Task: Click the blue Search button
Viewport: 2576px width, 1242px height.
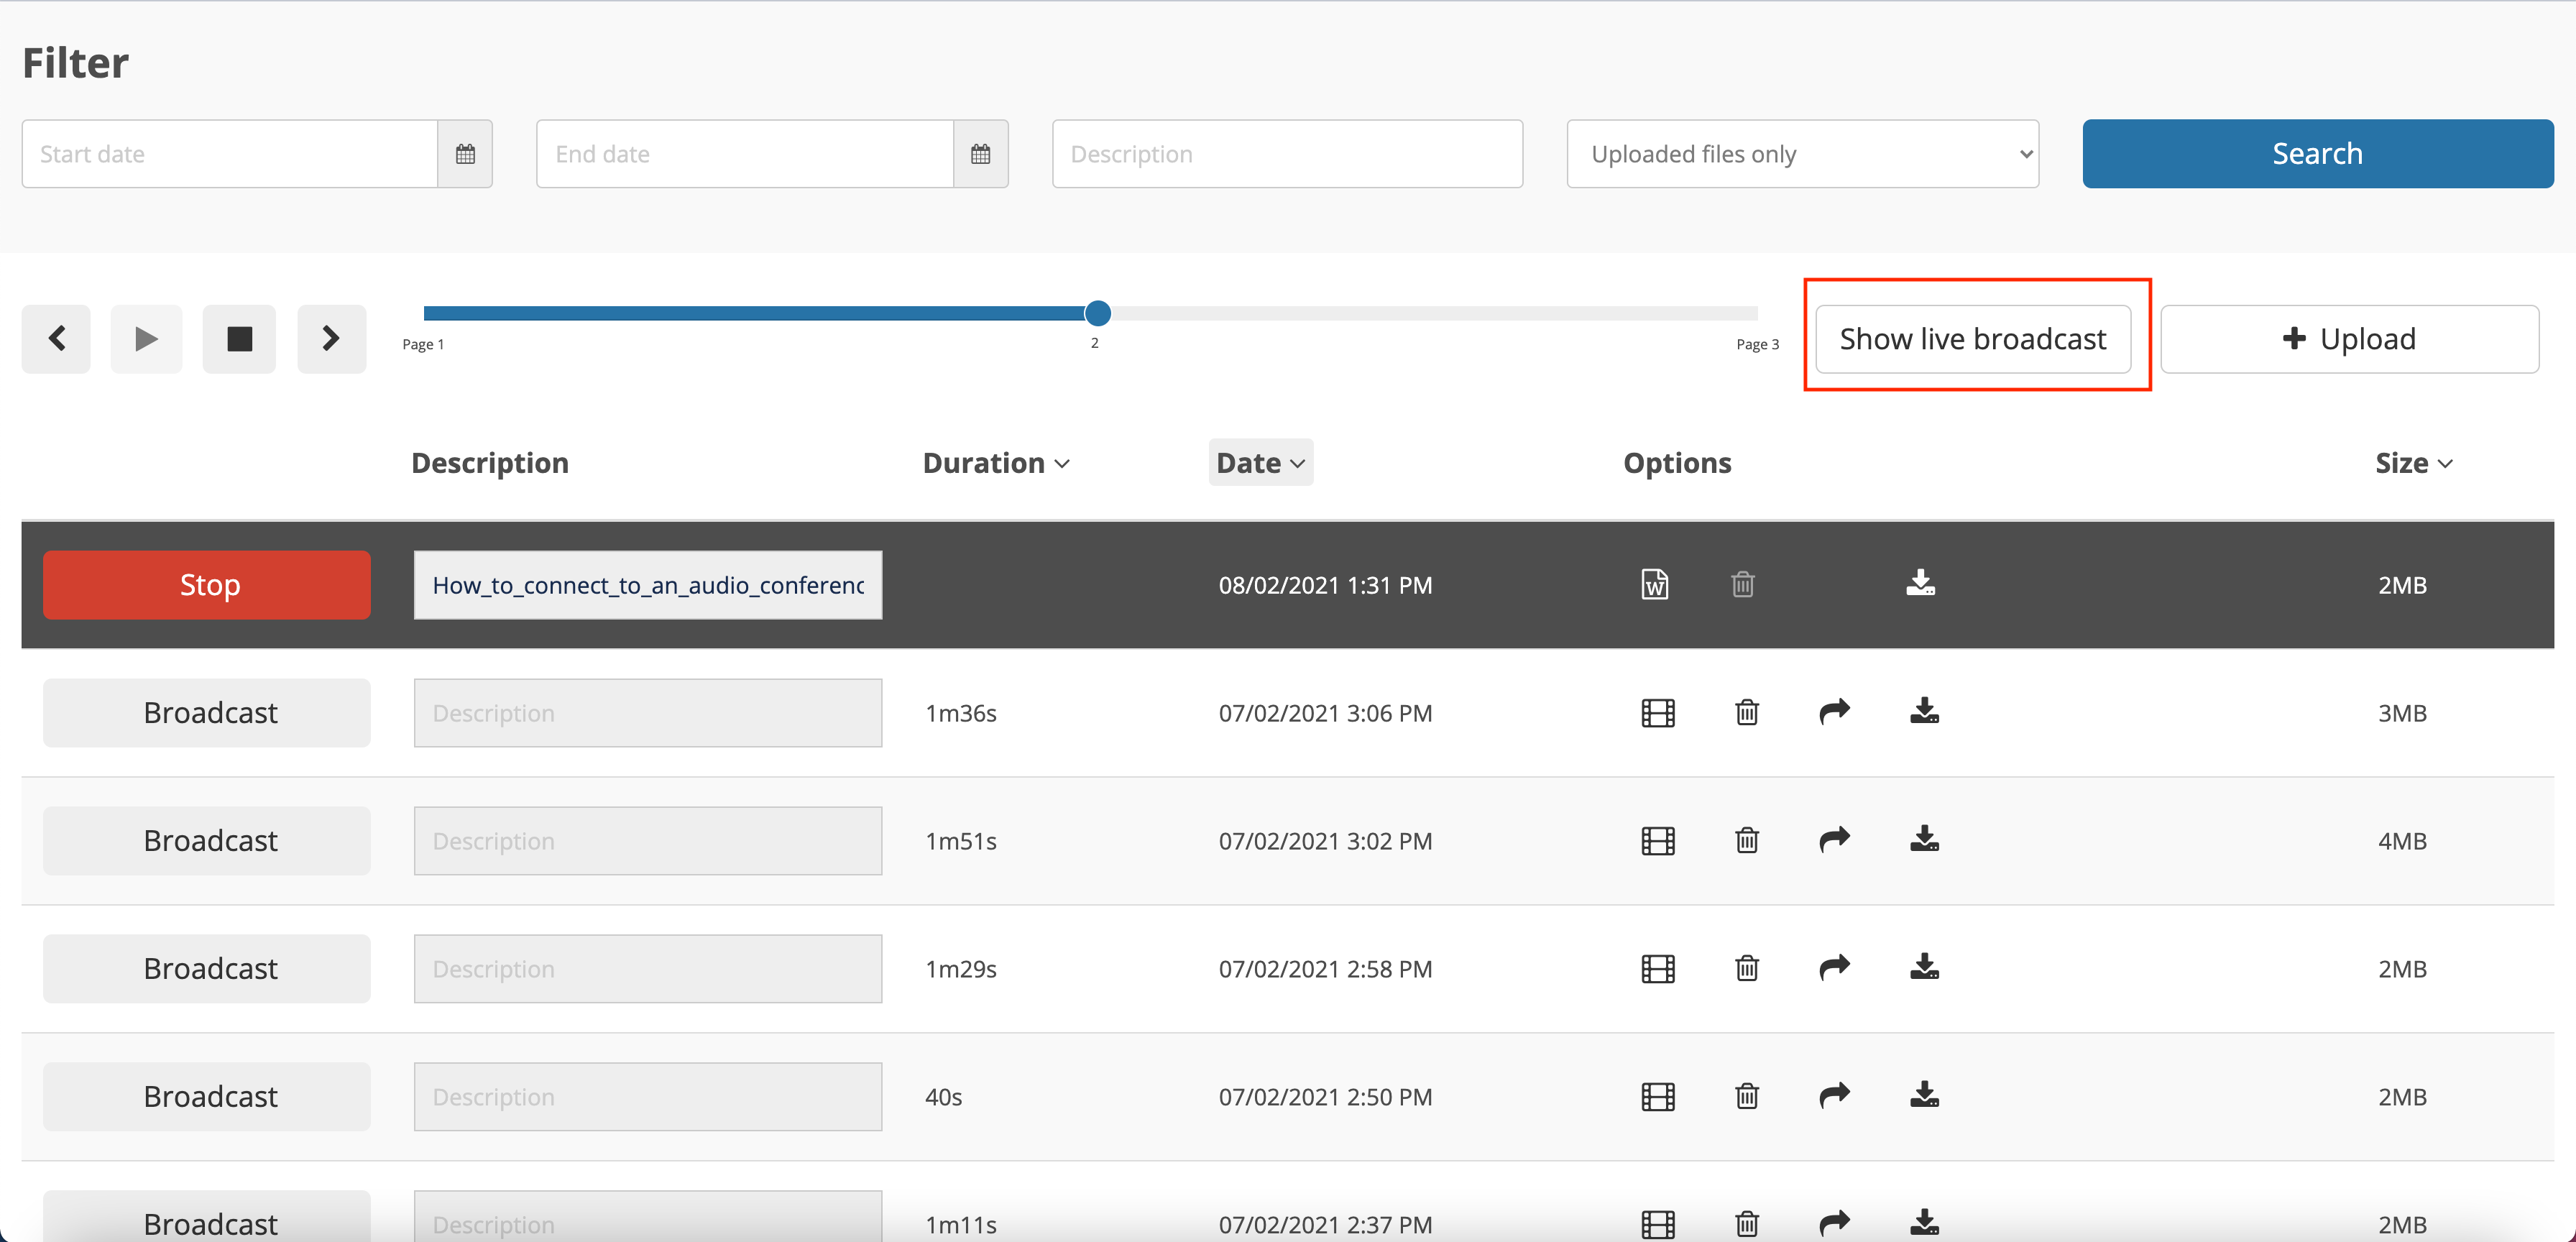Action: pyautogui.click(x=2317, y=154)
